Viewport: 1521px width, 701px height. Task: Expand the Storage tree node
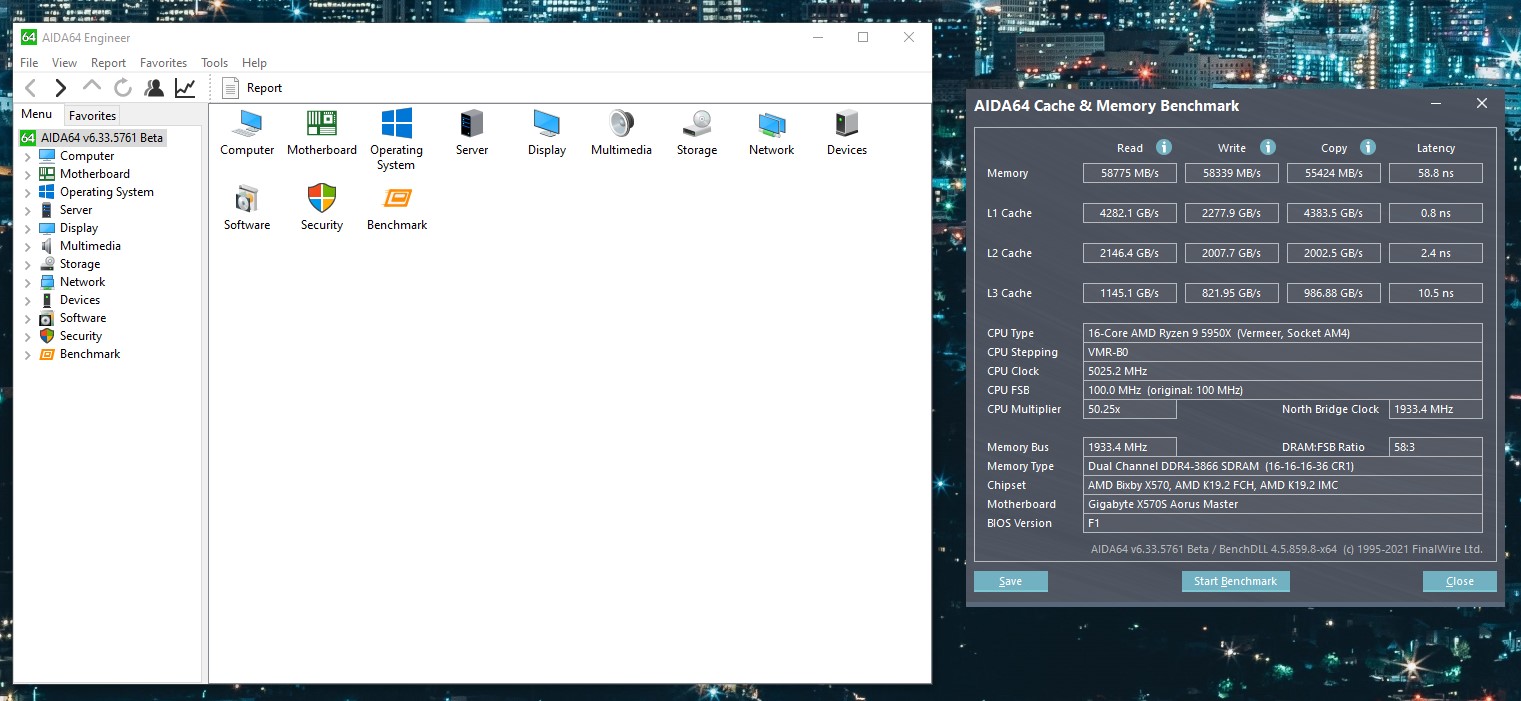[x=27, y=264]
